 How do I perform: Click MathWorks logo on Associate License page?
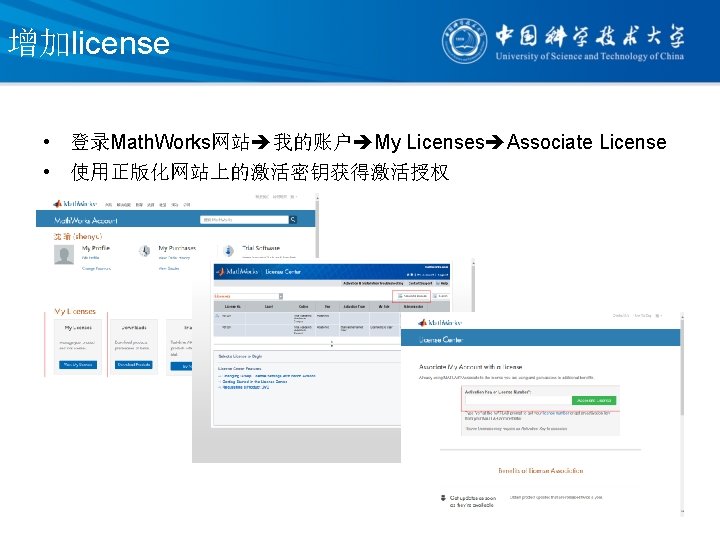coord(440,322)
